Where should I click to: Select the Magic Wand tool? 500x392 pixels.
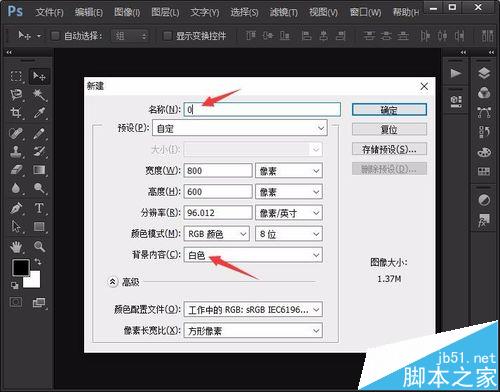(39, 95)
